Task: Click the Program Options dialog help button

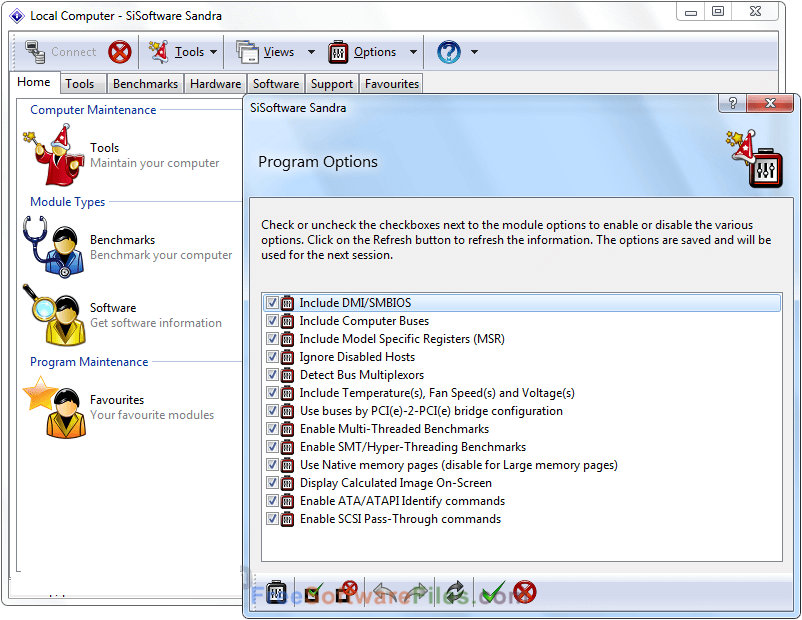Action: tap(732, 103)
